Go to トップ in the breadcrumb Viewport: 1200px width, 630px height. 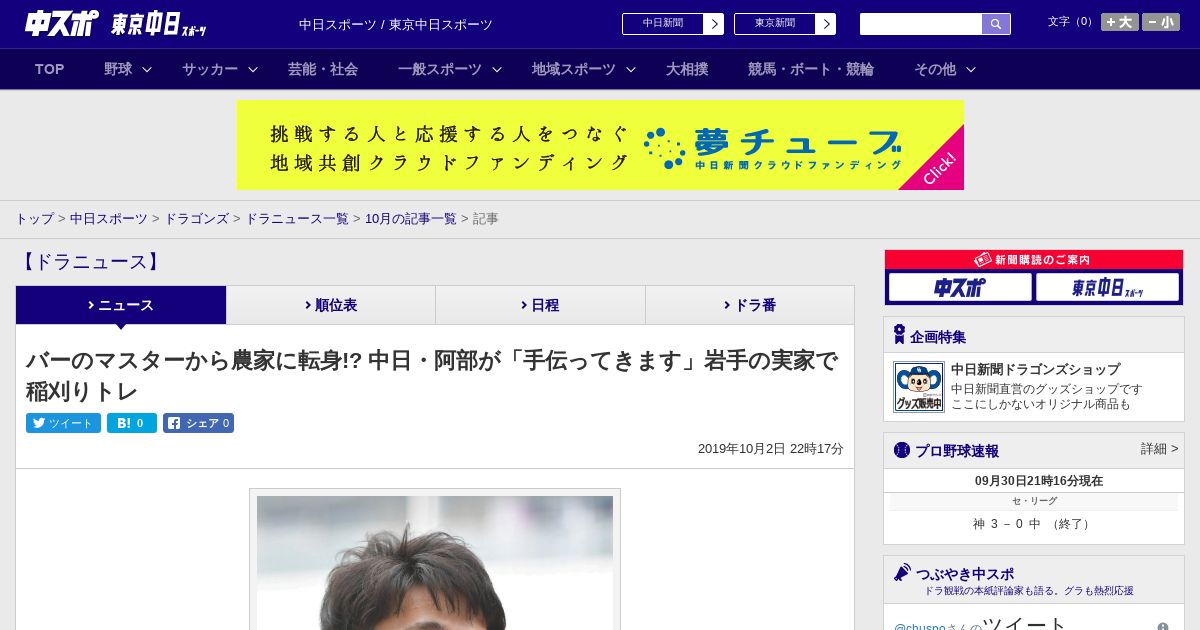point(35,218)
